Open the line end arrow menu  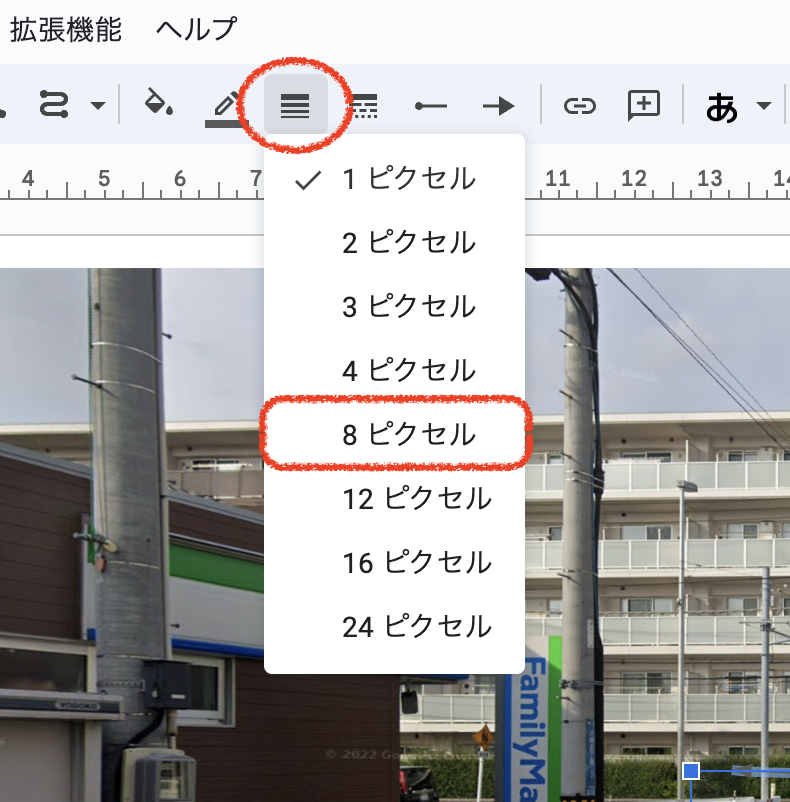[498, 106]
